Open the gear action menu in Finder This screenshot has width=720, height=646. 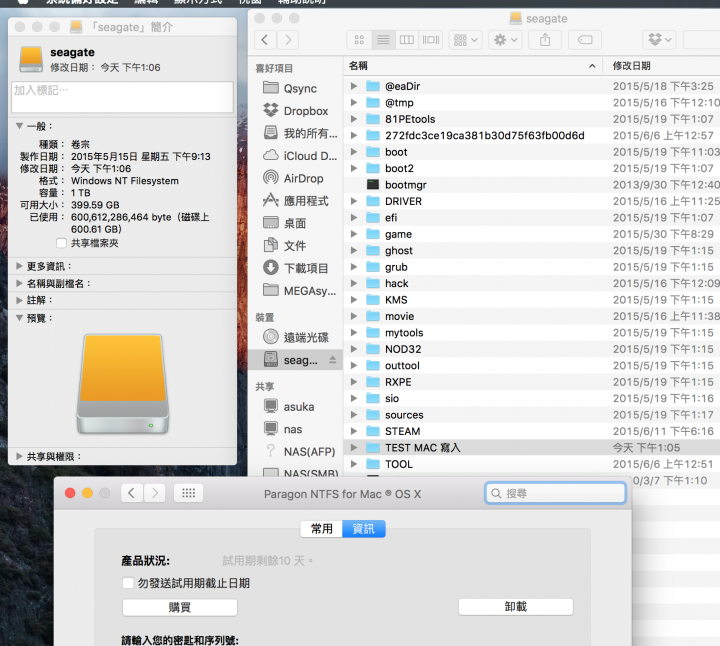[505, 40]
